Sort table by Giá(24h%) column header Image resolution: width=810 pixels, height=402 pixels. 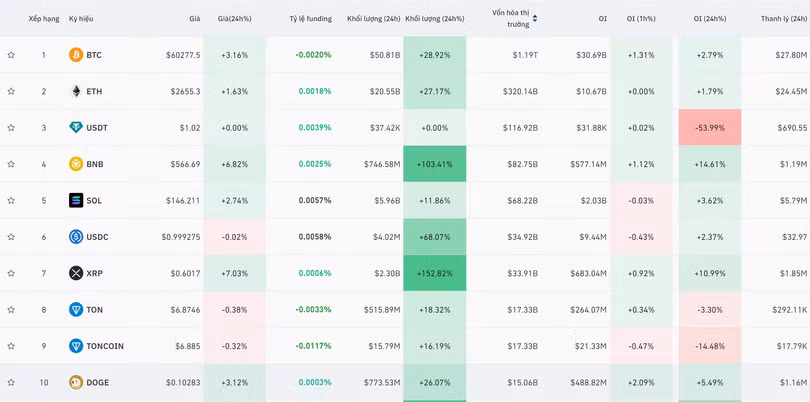click(x=234, y=18)
